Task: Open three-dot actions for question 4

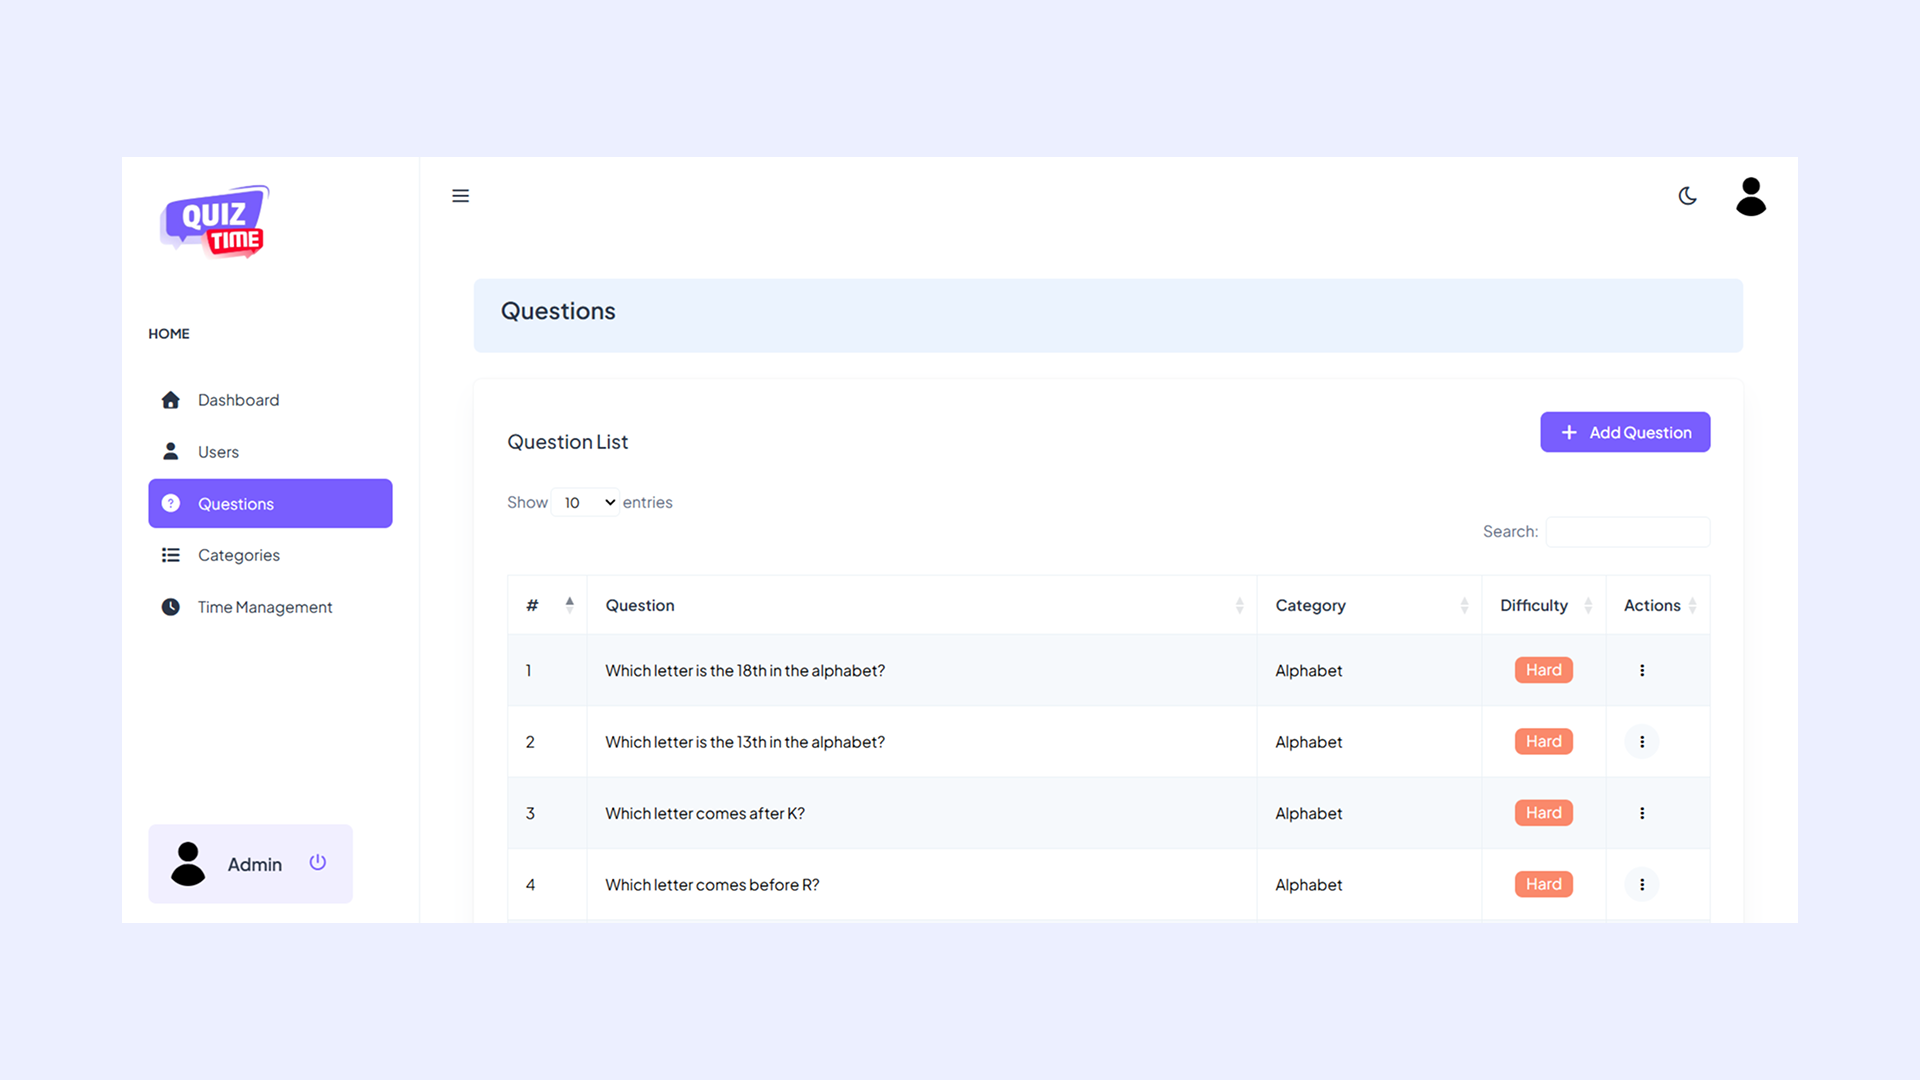Action: coord(1641,885)
